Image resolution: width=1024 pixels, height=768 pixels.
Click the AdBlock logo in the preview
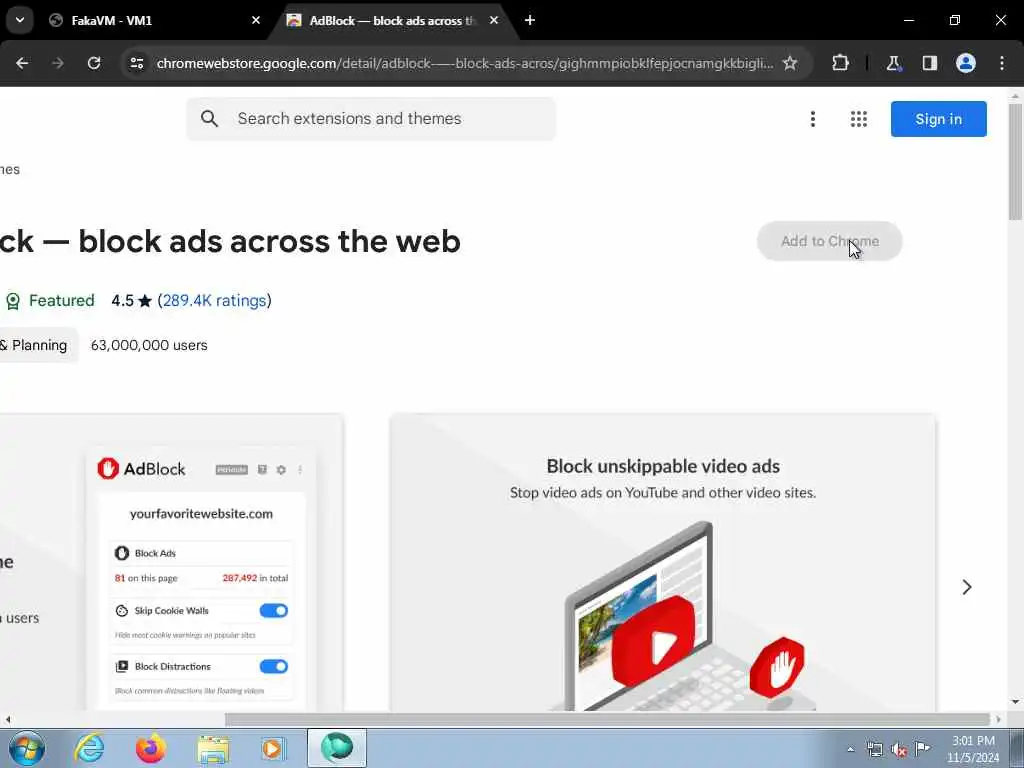tap(141, 469)
